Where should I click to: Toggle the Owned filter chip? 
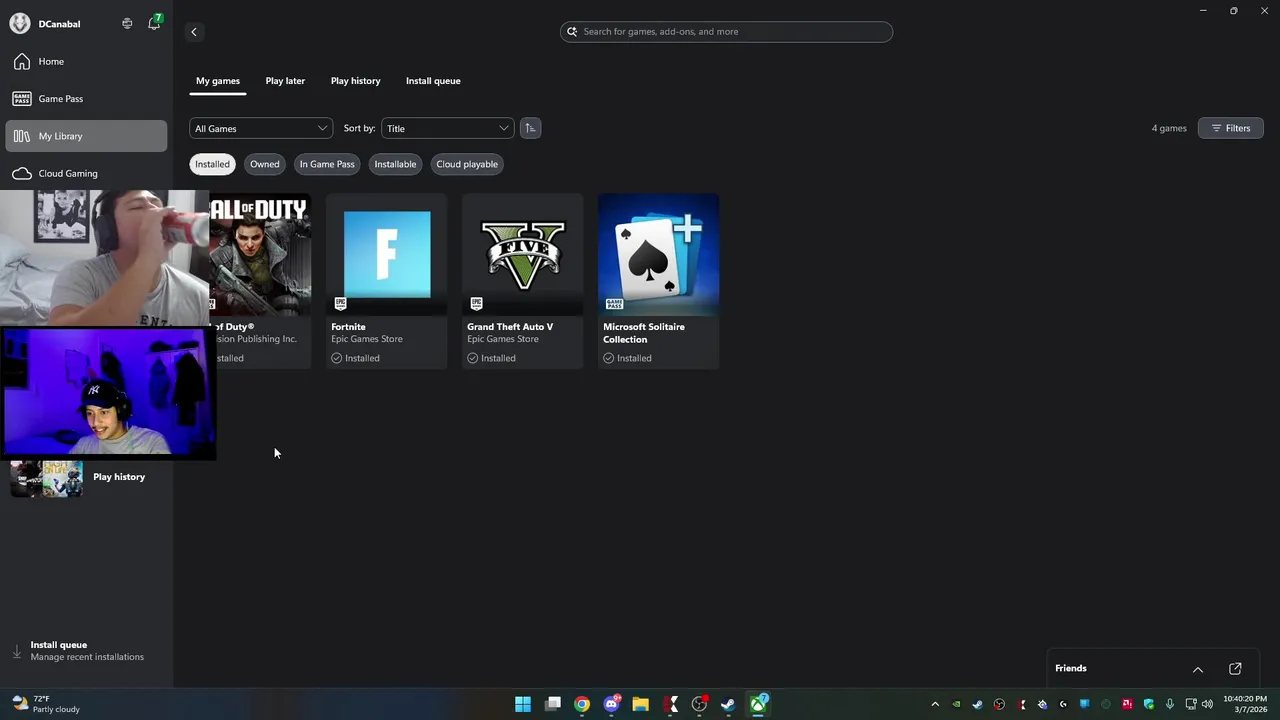265,164
